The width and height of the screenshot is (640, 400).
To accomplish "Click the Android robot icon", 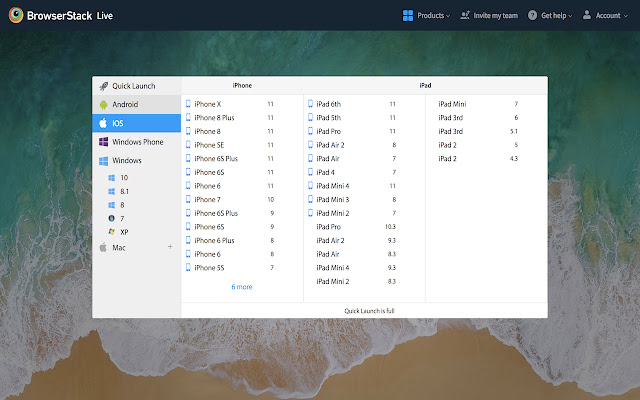I will click(102, 104).
